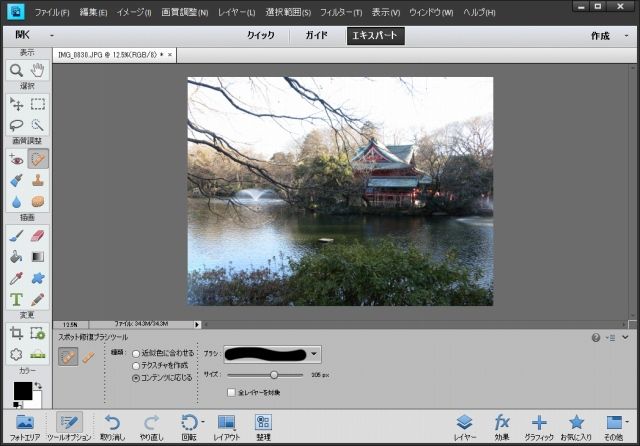Select the Lasso tool
Viewport: 640px width, 446px height.
pyautogui.click(x=16, y=125)
